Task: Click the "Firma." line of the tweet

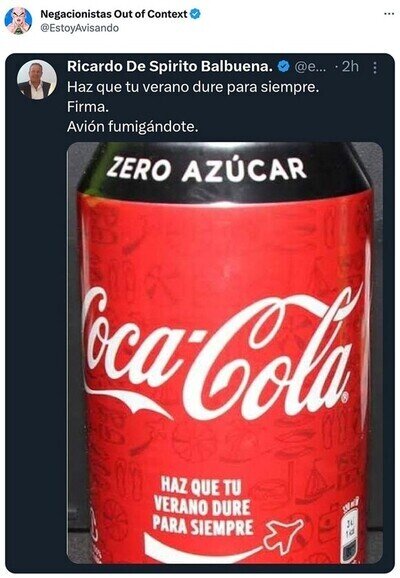Action: click(x=88, y=107)
